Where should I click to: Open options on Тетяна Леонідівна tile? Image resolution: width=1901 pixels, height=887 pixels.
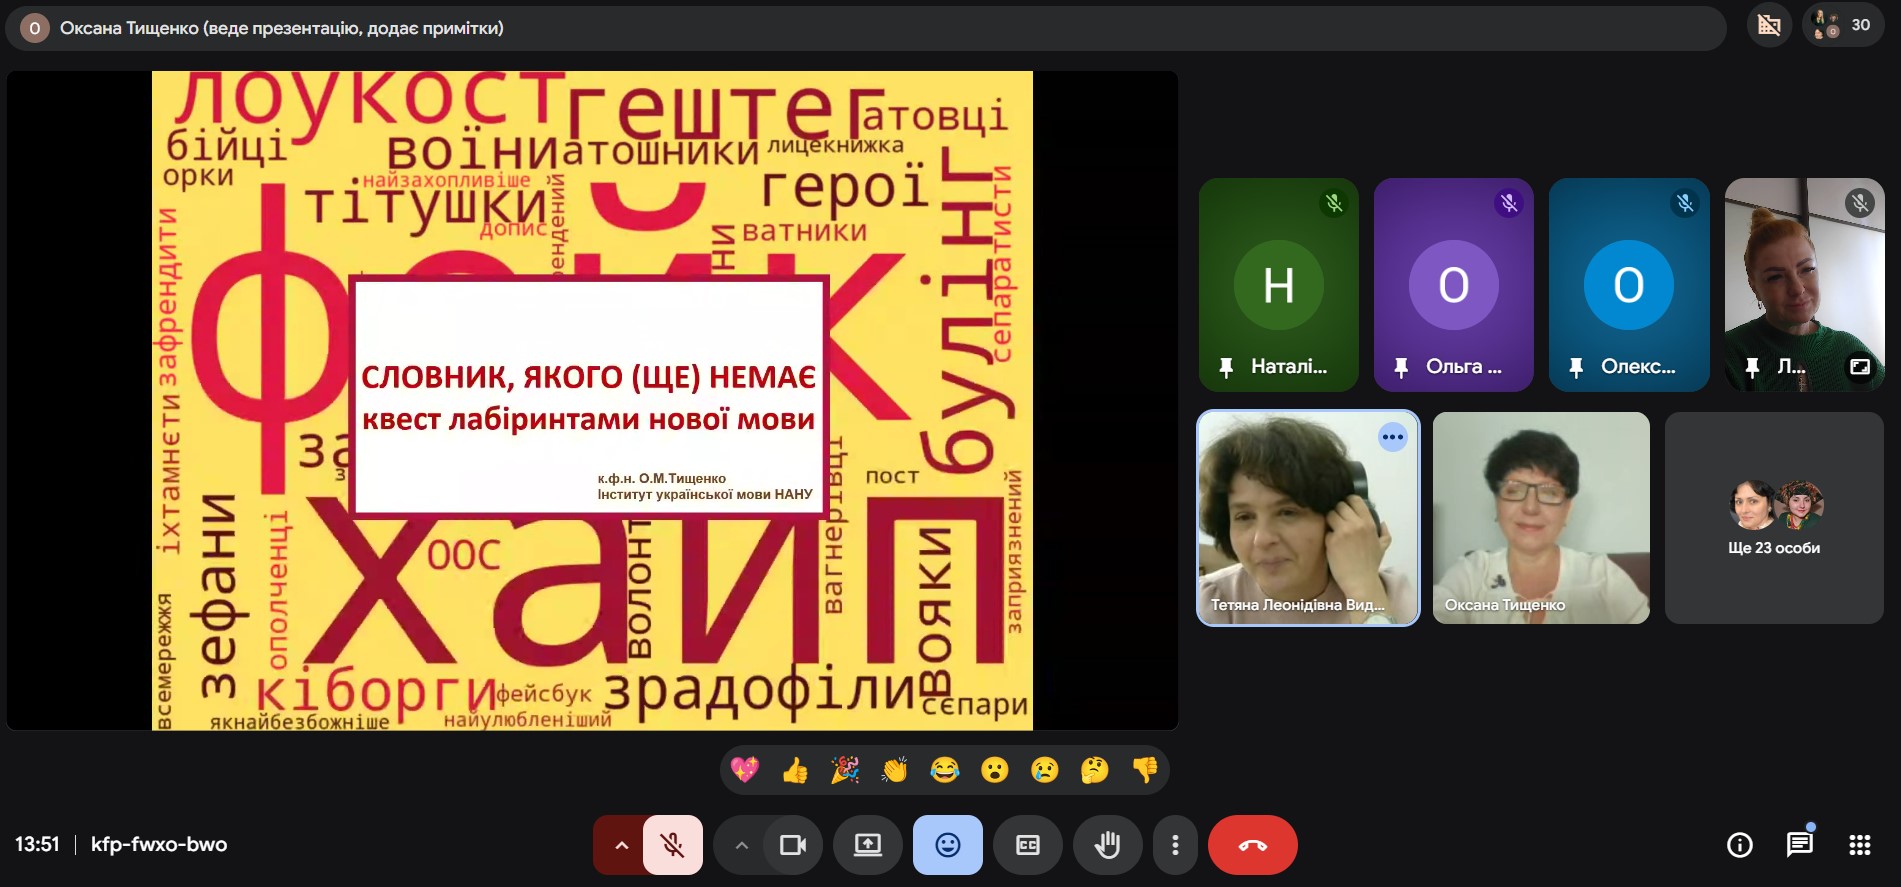coord(1392,437)
